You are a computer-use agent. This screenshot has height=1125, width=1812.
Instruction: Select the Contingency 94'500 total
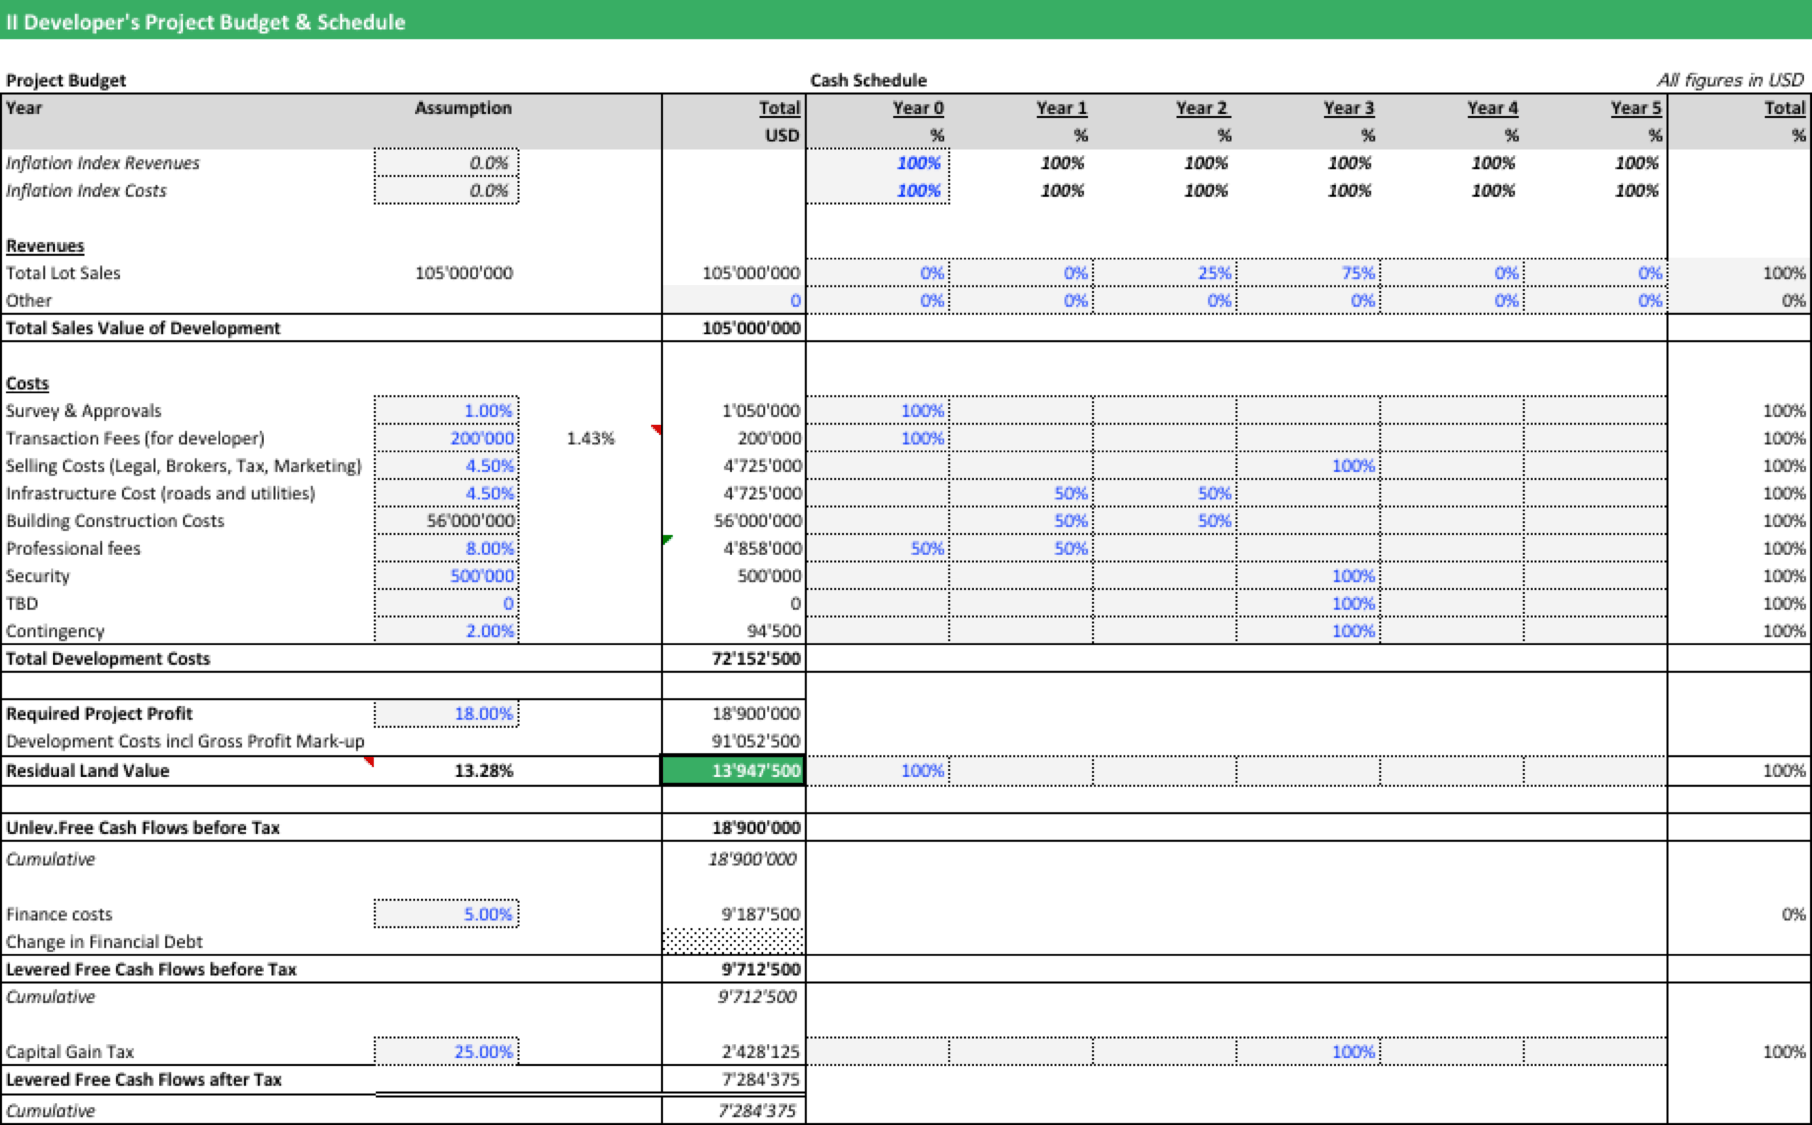(773, 631)
